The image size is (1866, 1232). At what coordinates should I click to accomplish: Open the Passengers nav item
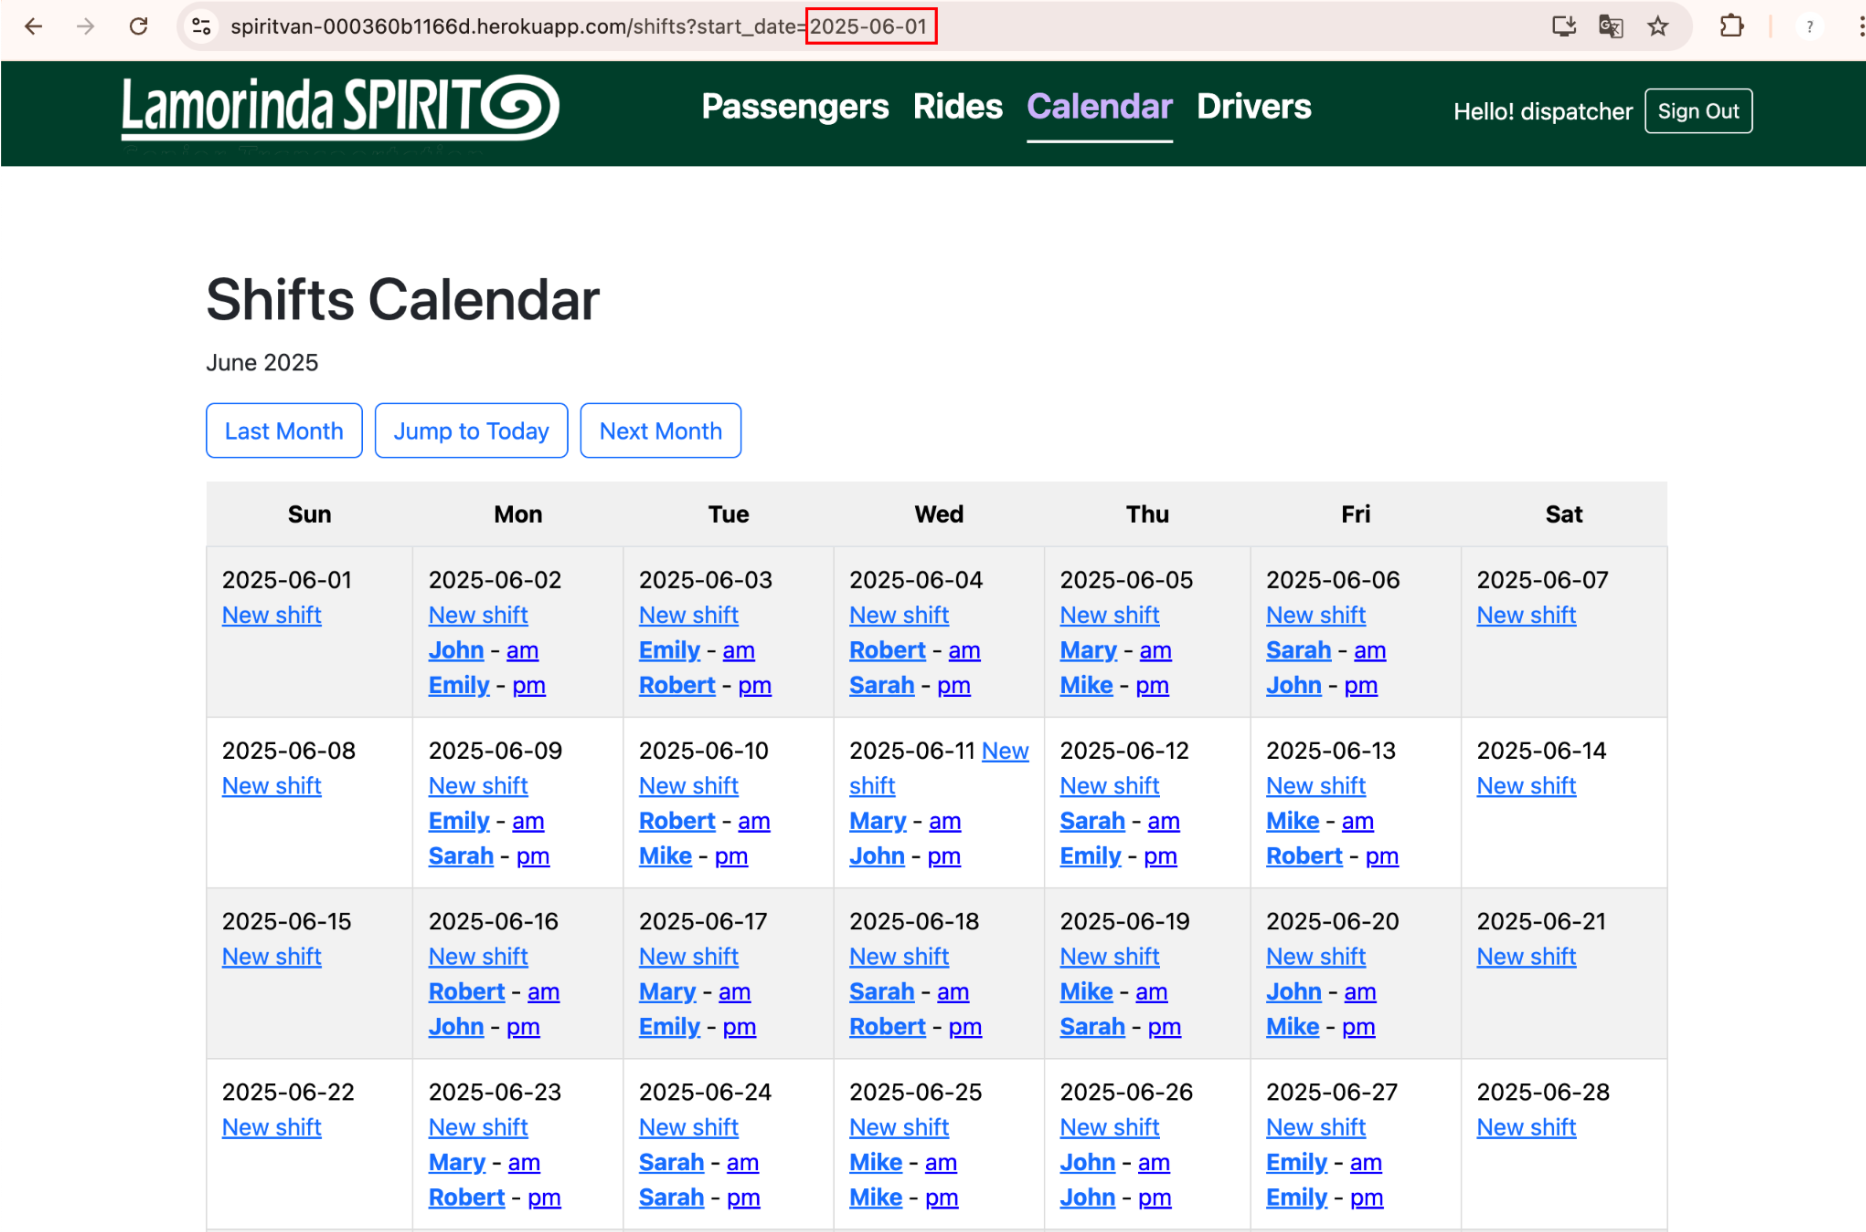point(795,107)
